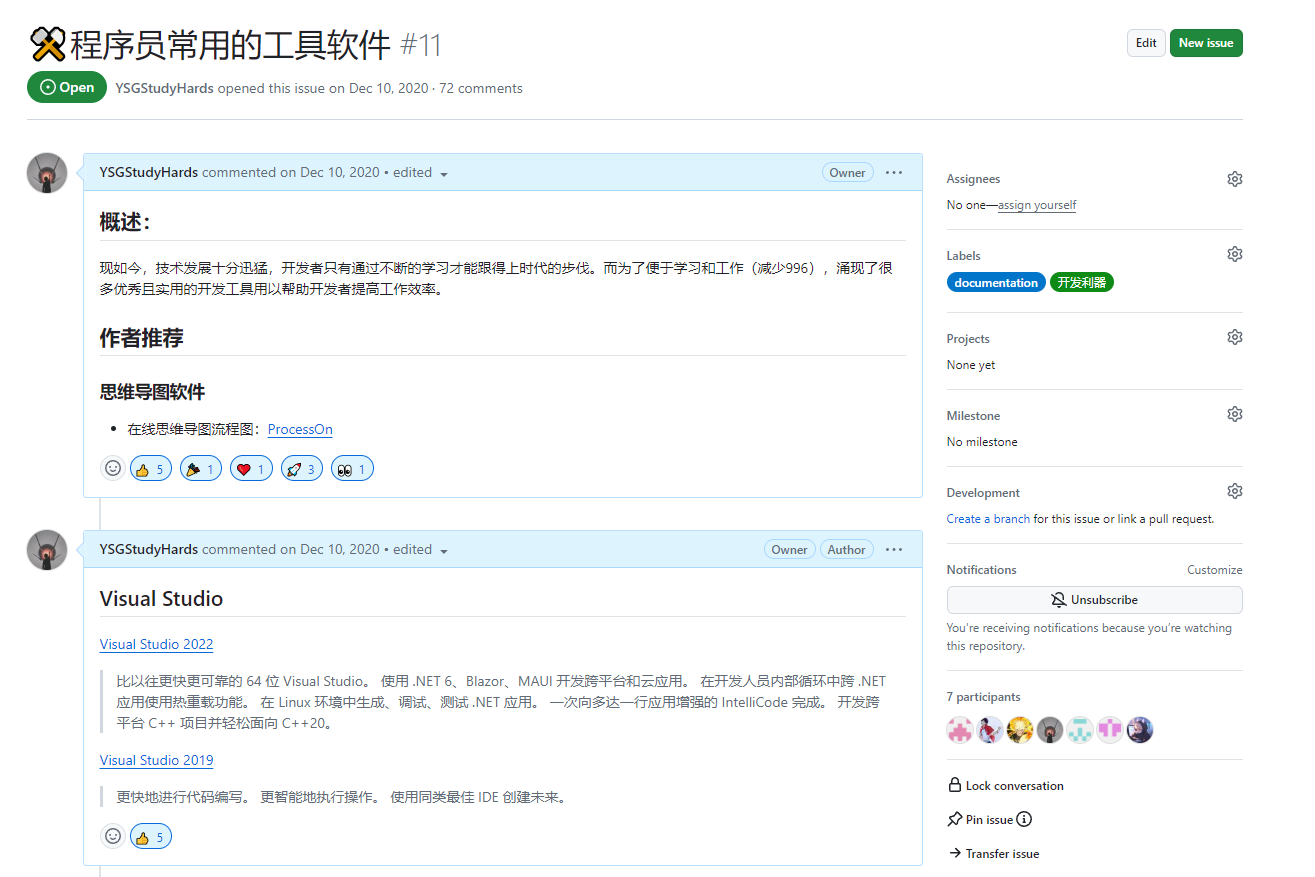Open Development settings gear
1315x877 pixels.
[x=1234, y=491]
